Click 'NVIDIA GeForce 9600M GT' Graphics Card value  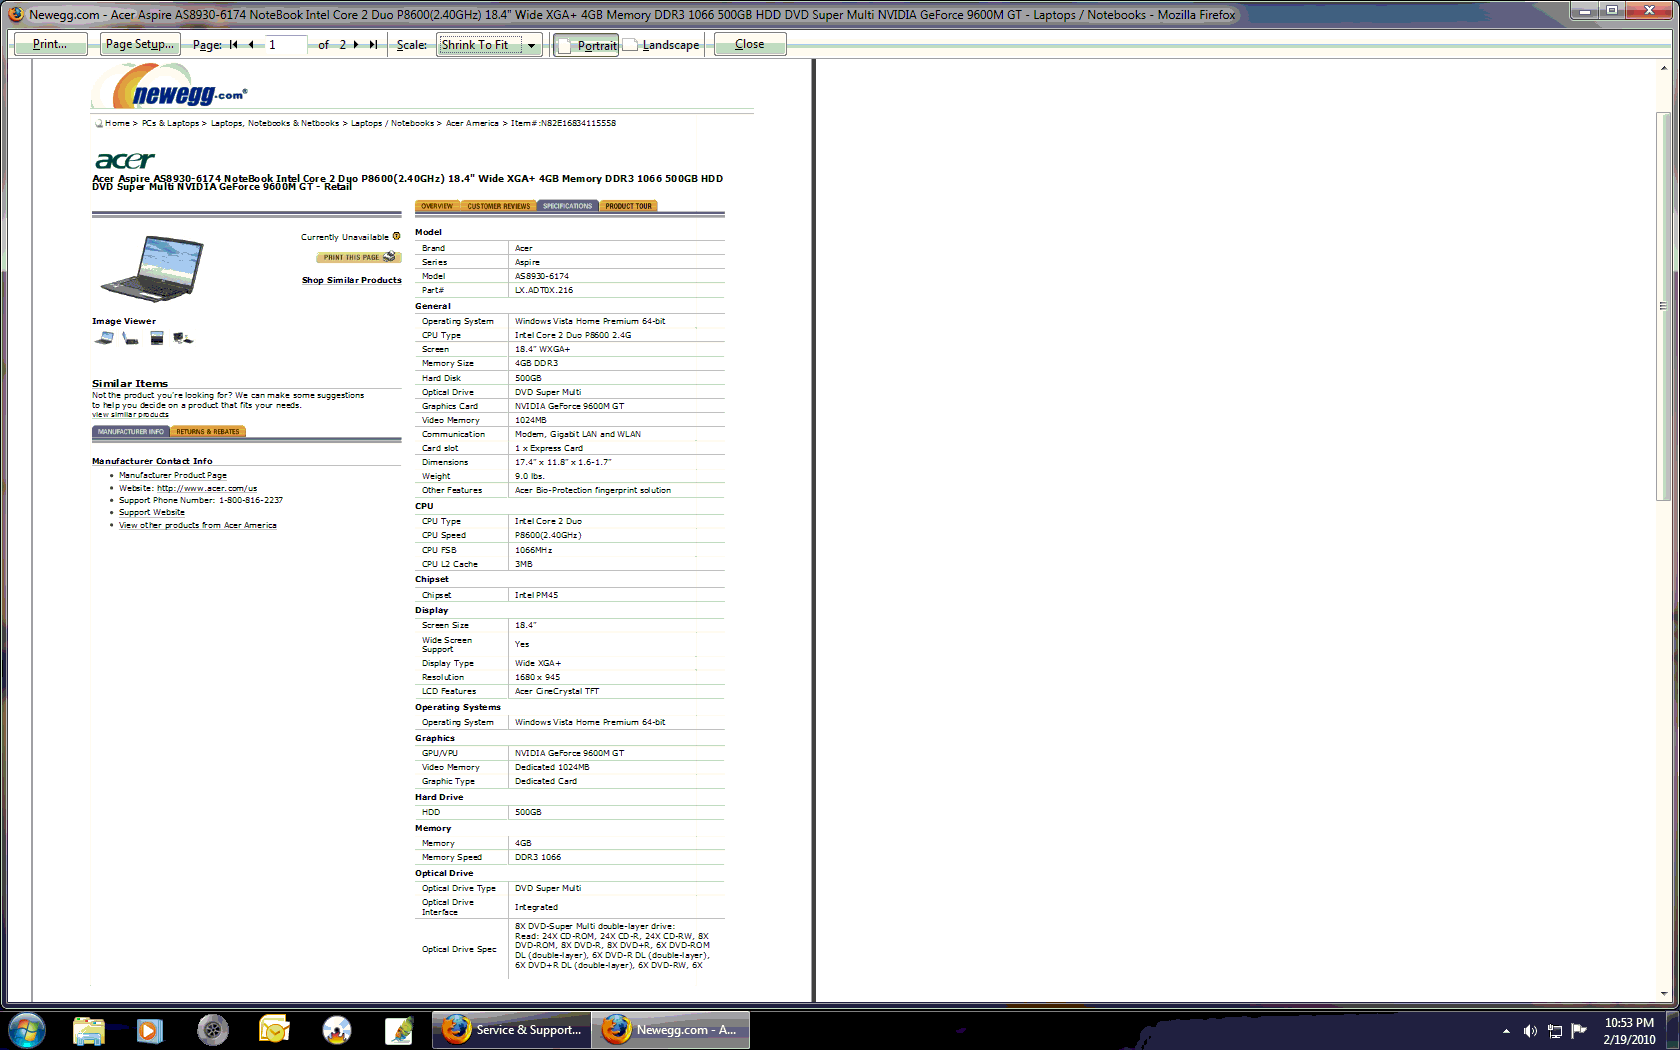(569, 407)
